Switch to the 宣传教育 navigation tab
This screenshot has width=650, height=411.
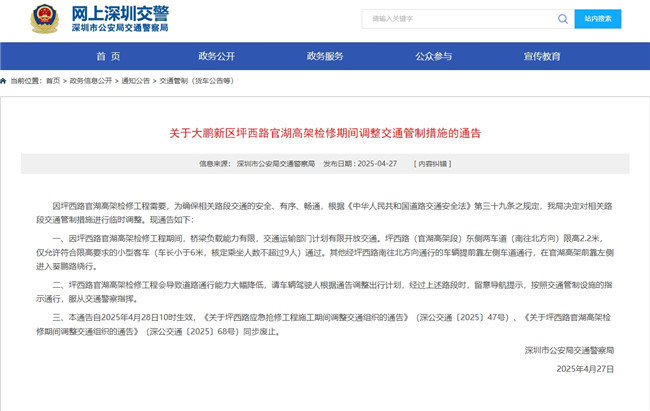(x=541, y=56)
